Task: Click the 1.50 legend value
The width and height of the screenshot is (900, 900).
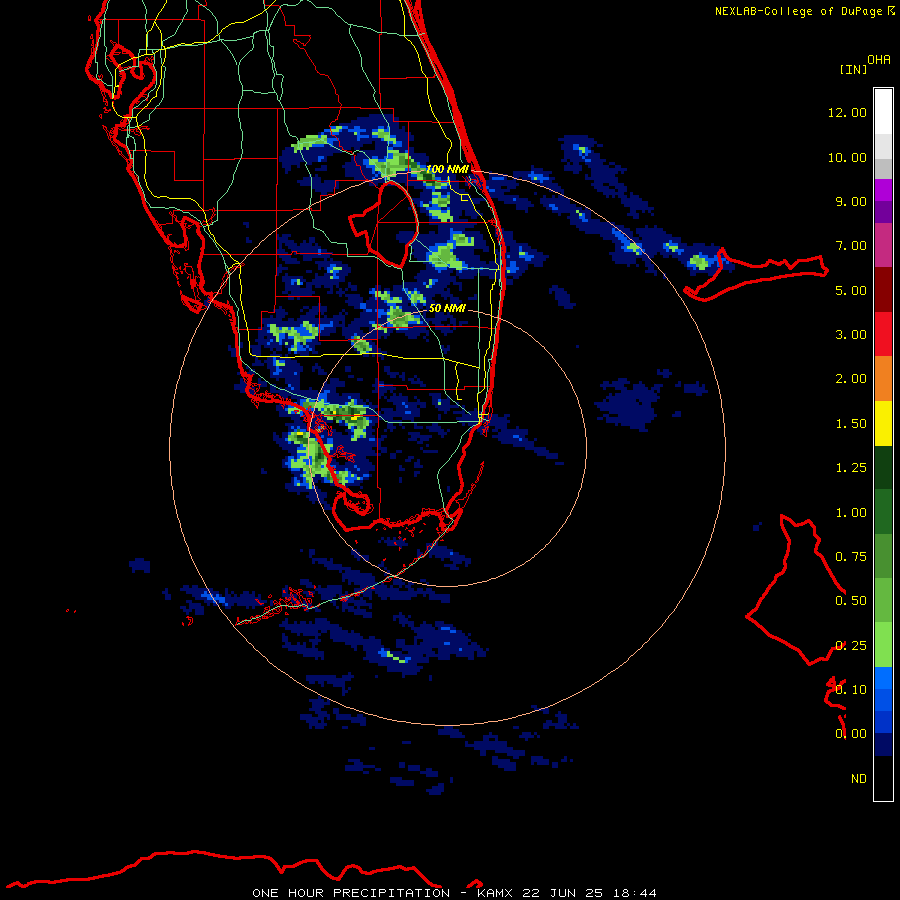Action: (851, 424)
